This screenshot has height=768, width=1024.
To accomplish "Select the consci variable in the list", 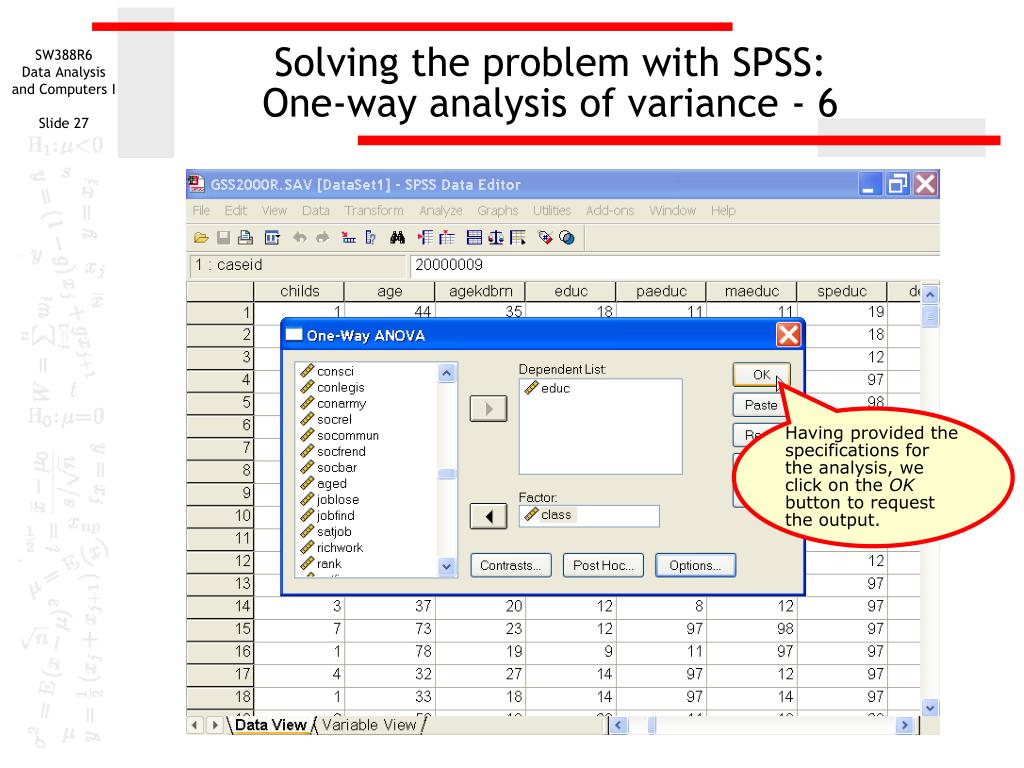I will [327, 371].
